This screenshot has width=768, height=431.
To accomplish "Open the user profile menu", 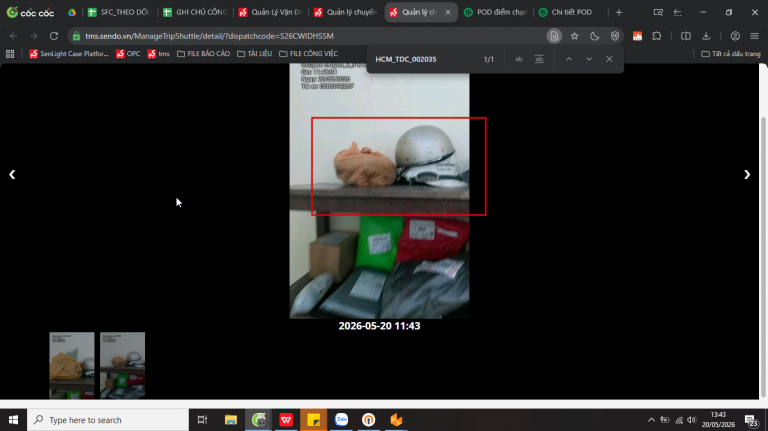I will click(735, 36).
